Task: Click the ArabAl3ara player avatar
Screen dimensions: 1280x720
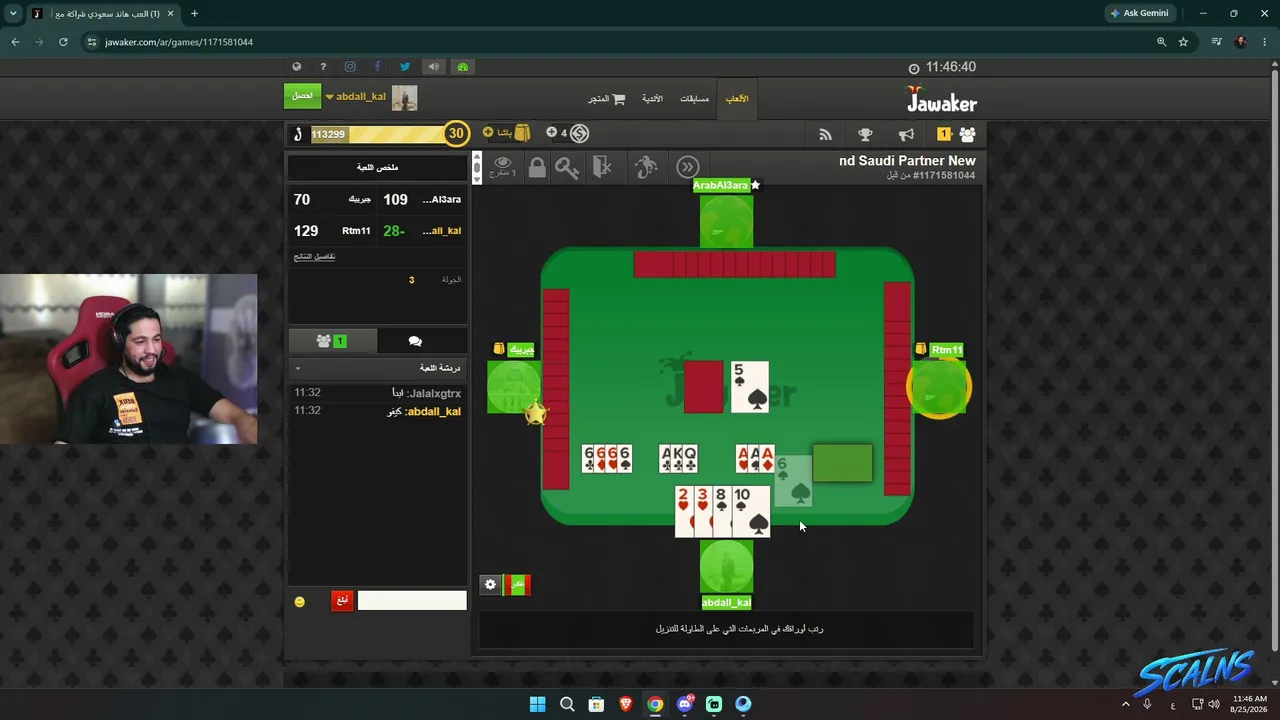Action: click(x=726, y=222)
